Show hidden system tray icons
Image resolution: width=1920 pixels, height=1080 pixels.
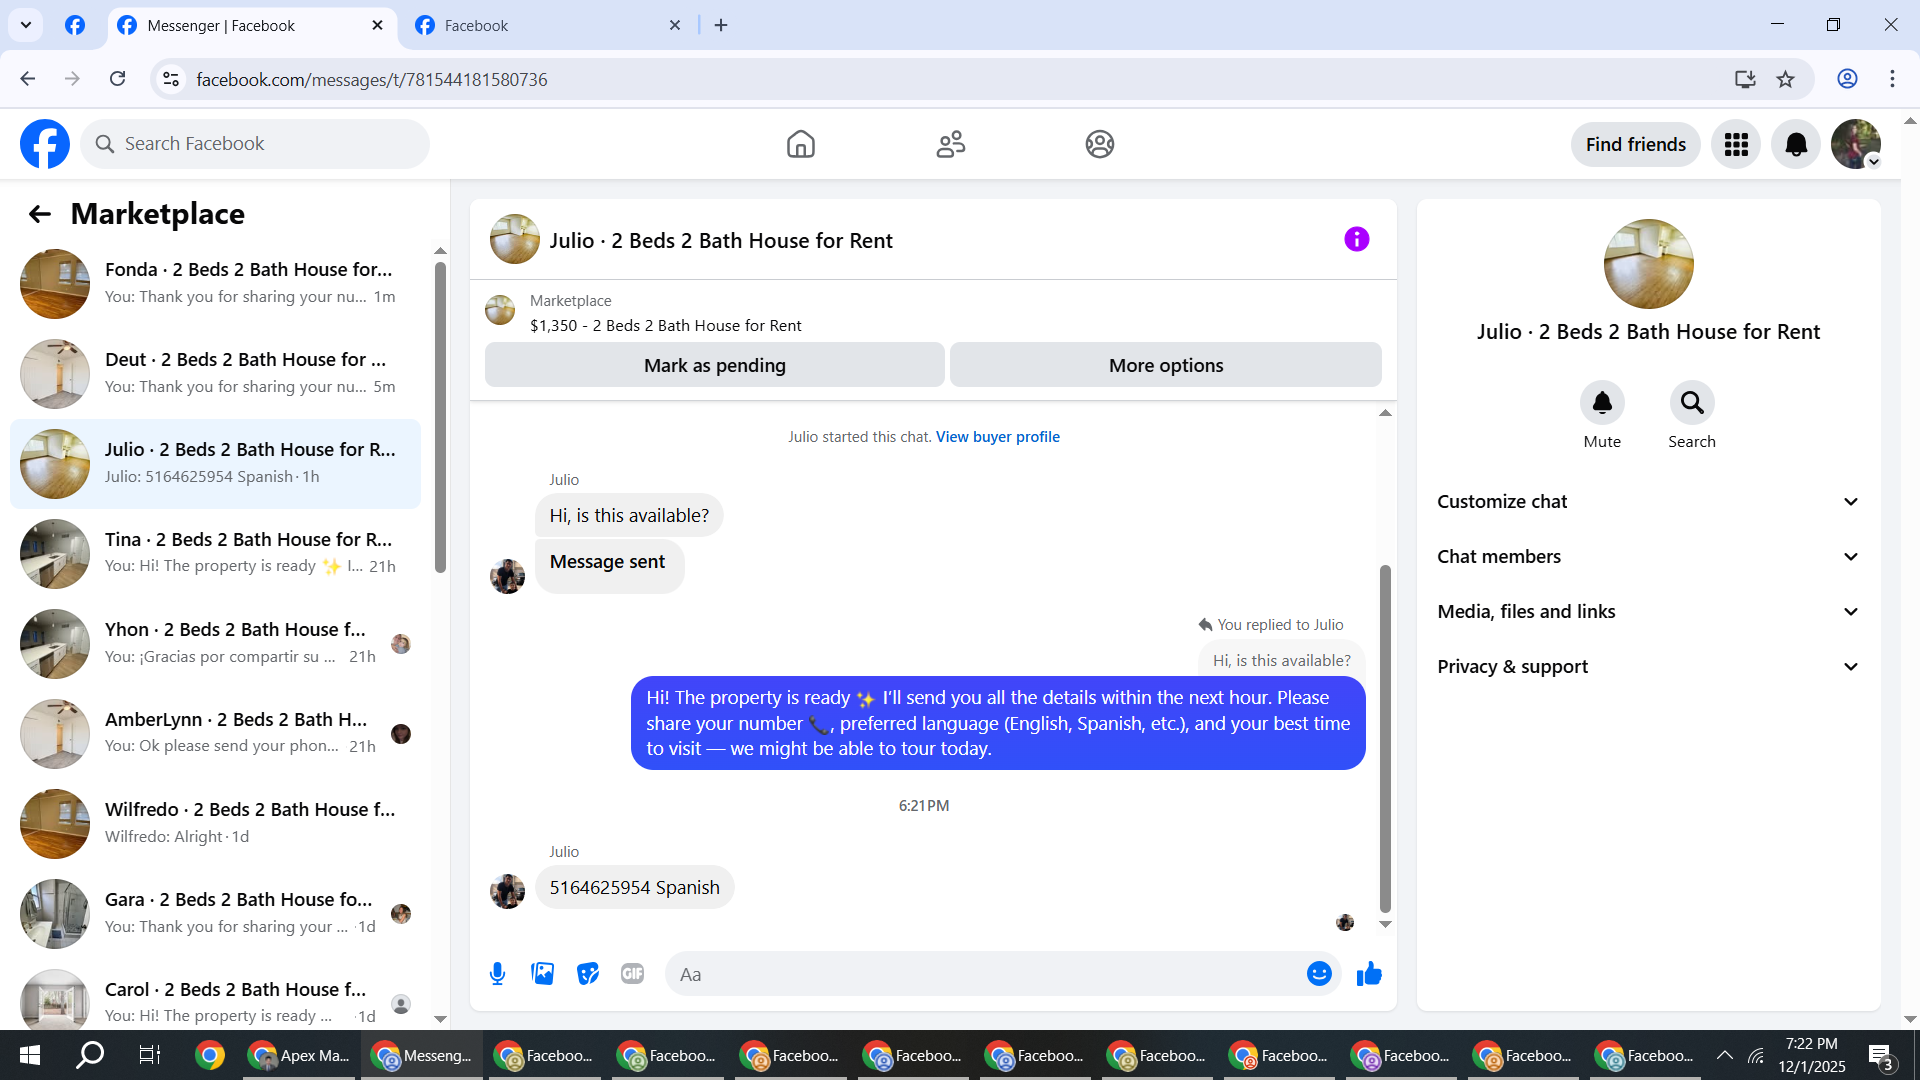click(x=1725, y=1055)
